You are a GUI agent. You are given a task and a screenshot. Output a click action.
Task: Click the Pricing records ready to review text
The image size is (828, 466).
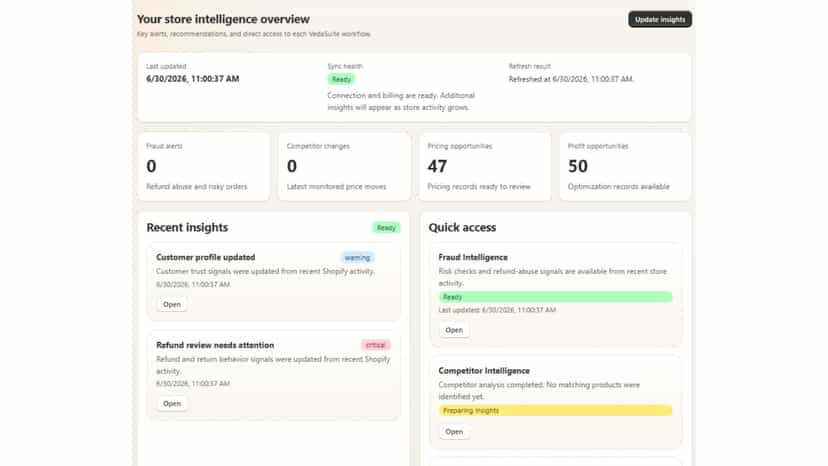coord(479,187)
